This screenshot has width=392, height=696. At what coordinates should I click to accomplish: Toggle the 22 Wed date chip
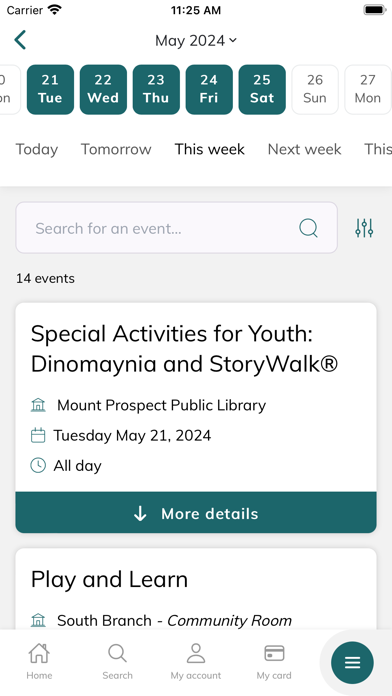click(103, 89)
